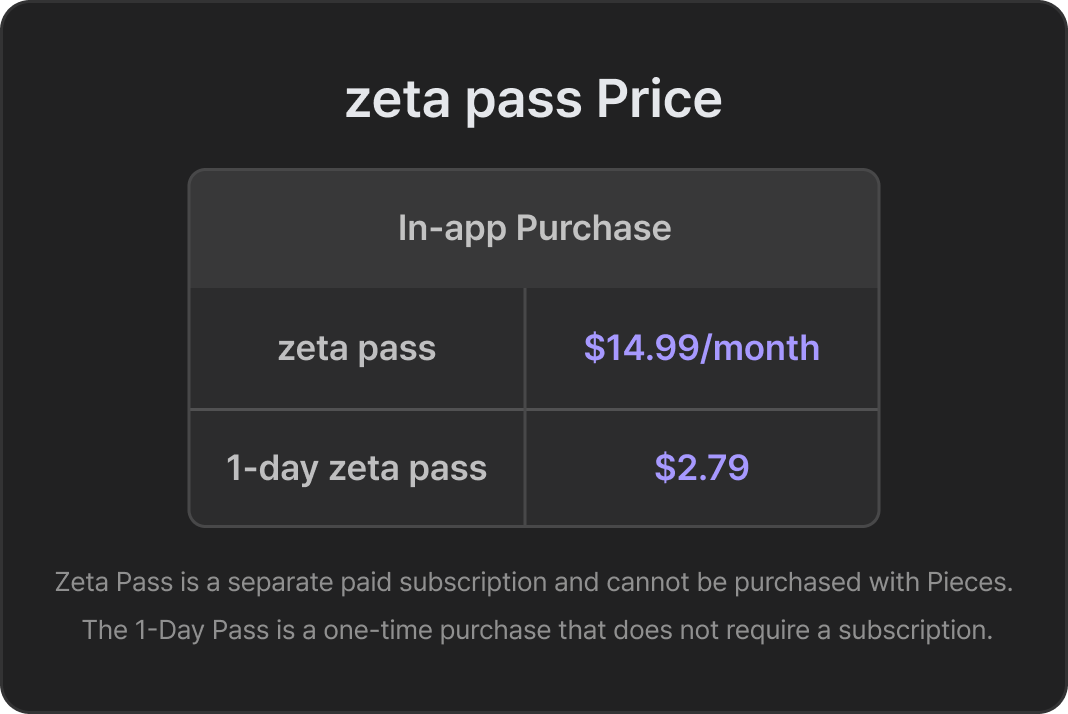Click '1-Day Pass' in the second footnote

point(189,630)
